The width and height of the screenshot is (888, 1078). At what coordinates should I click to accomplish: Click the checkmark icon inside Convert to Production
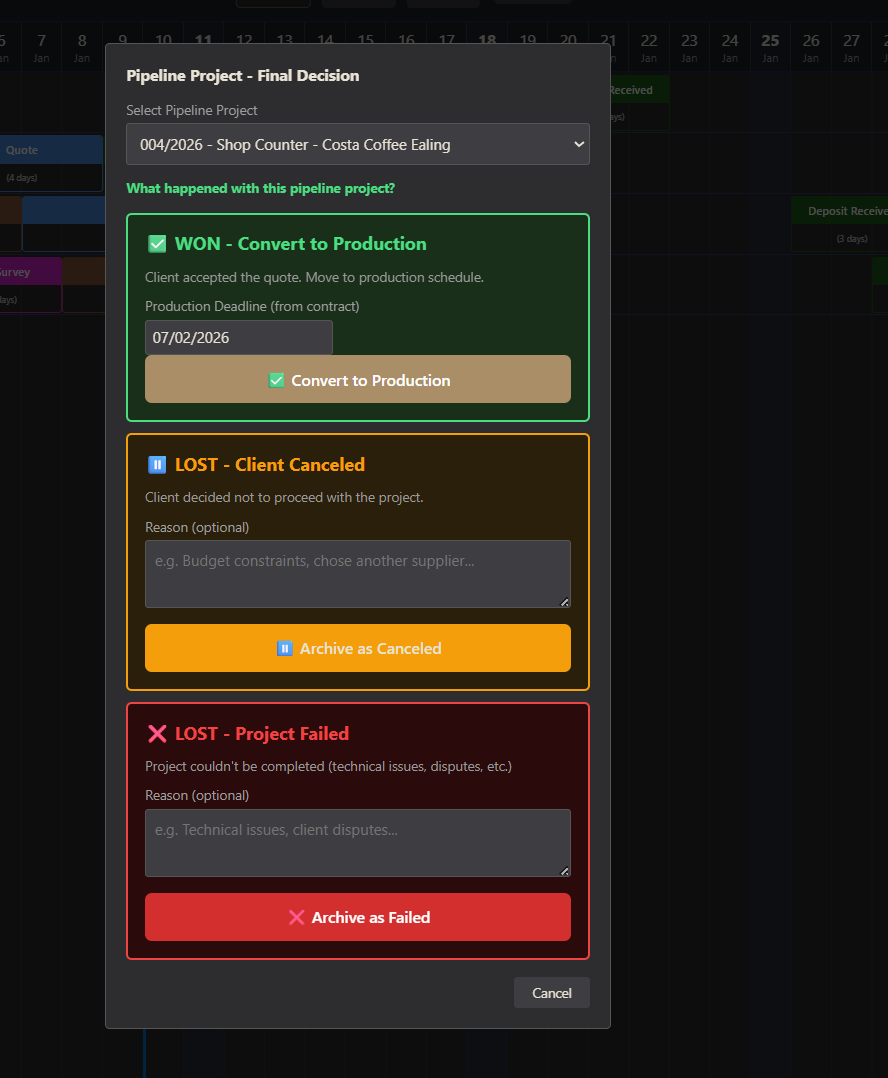pyautogui.click(x=277, y=381)
